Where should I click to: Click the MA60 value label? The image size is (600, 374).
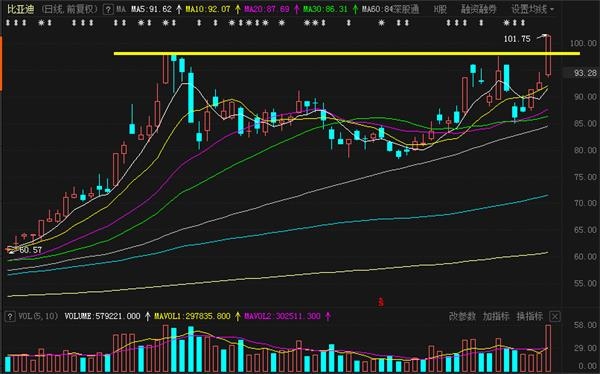pyautogui.click(x=378, y=9)
